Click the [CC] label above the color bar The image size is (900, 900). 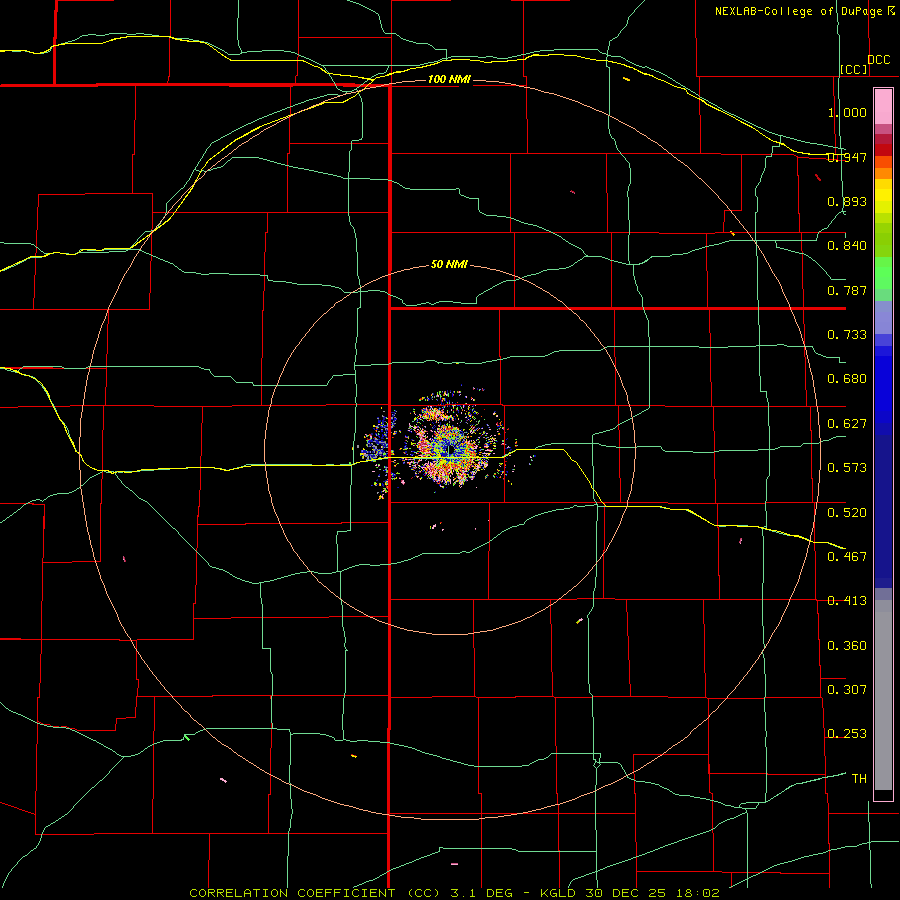pos(854,69)
